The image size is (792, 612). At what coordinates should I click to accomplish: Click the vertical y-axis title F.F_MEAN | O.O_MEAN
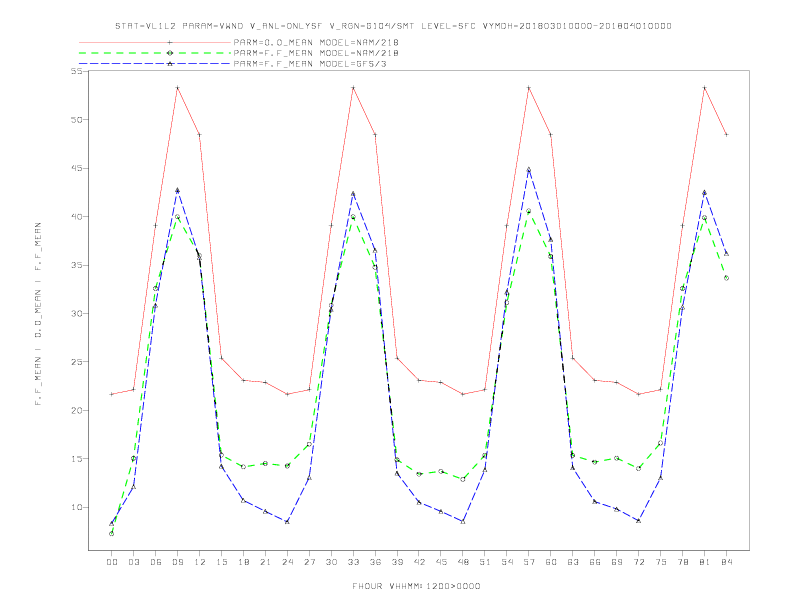pos(38,314)
